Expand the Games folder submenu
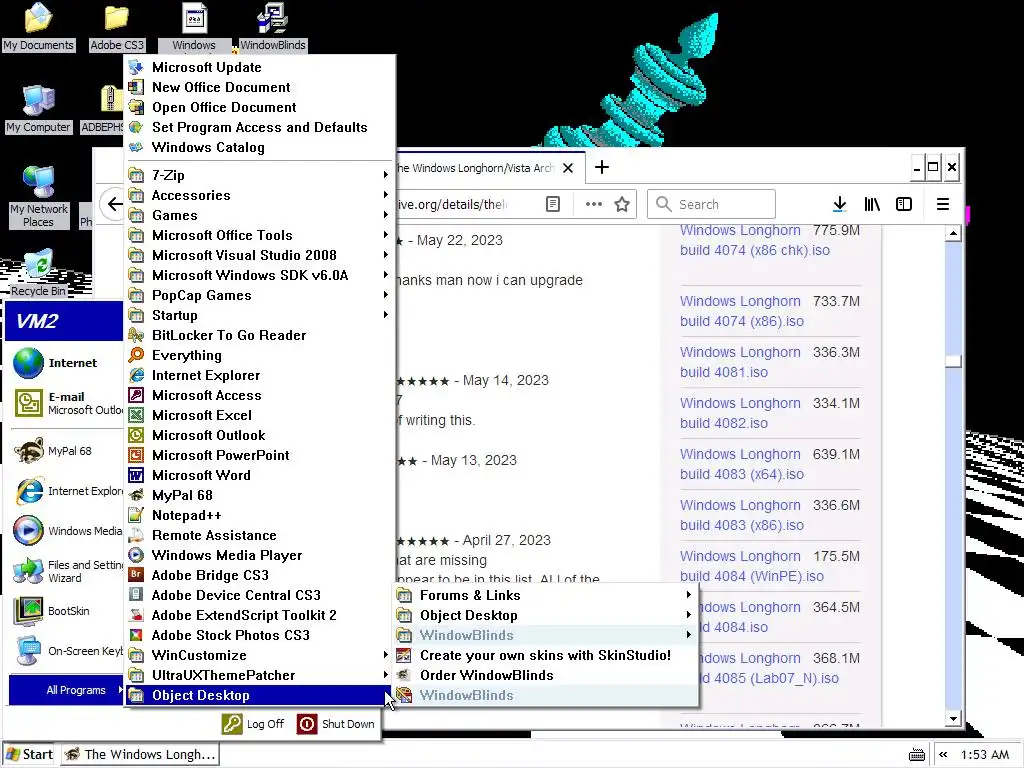The height and width of the screenshot is (768, 1024). point(259,215)
